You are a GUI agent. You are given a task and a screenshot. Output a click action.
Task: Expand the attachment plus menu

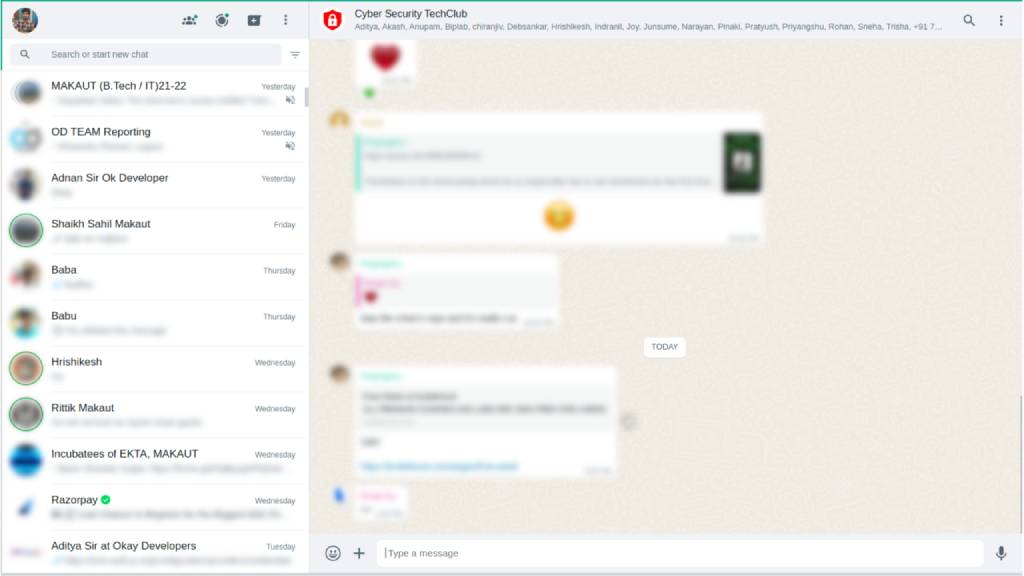(359, 553)
